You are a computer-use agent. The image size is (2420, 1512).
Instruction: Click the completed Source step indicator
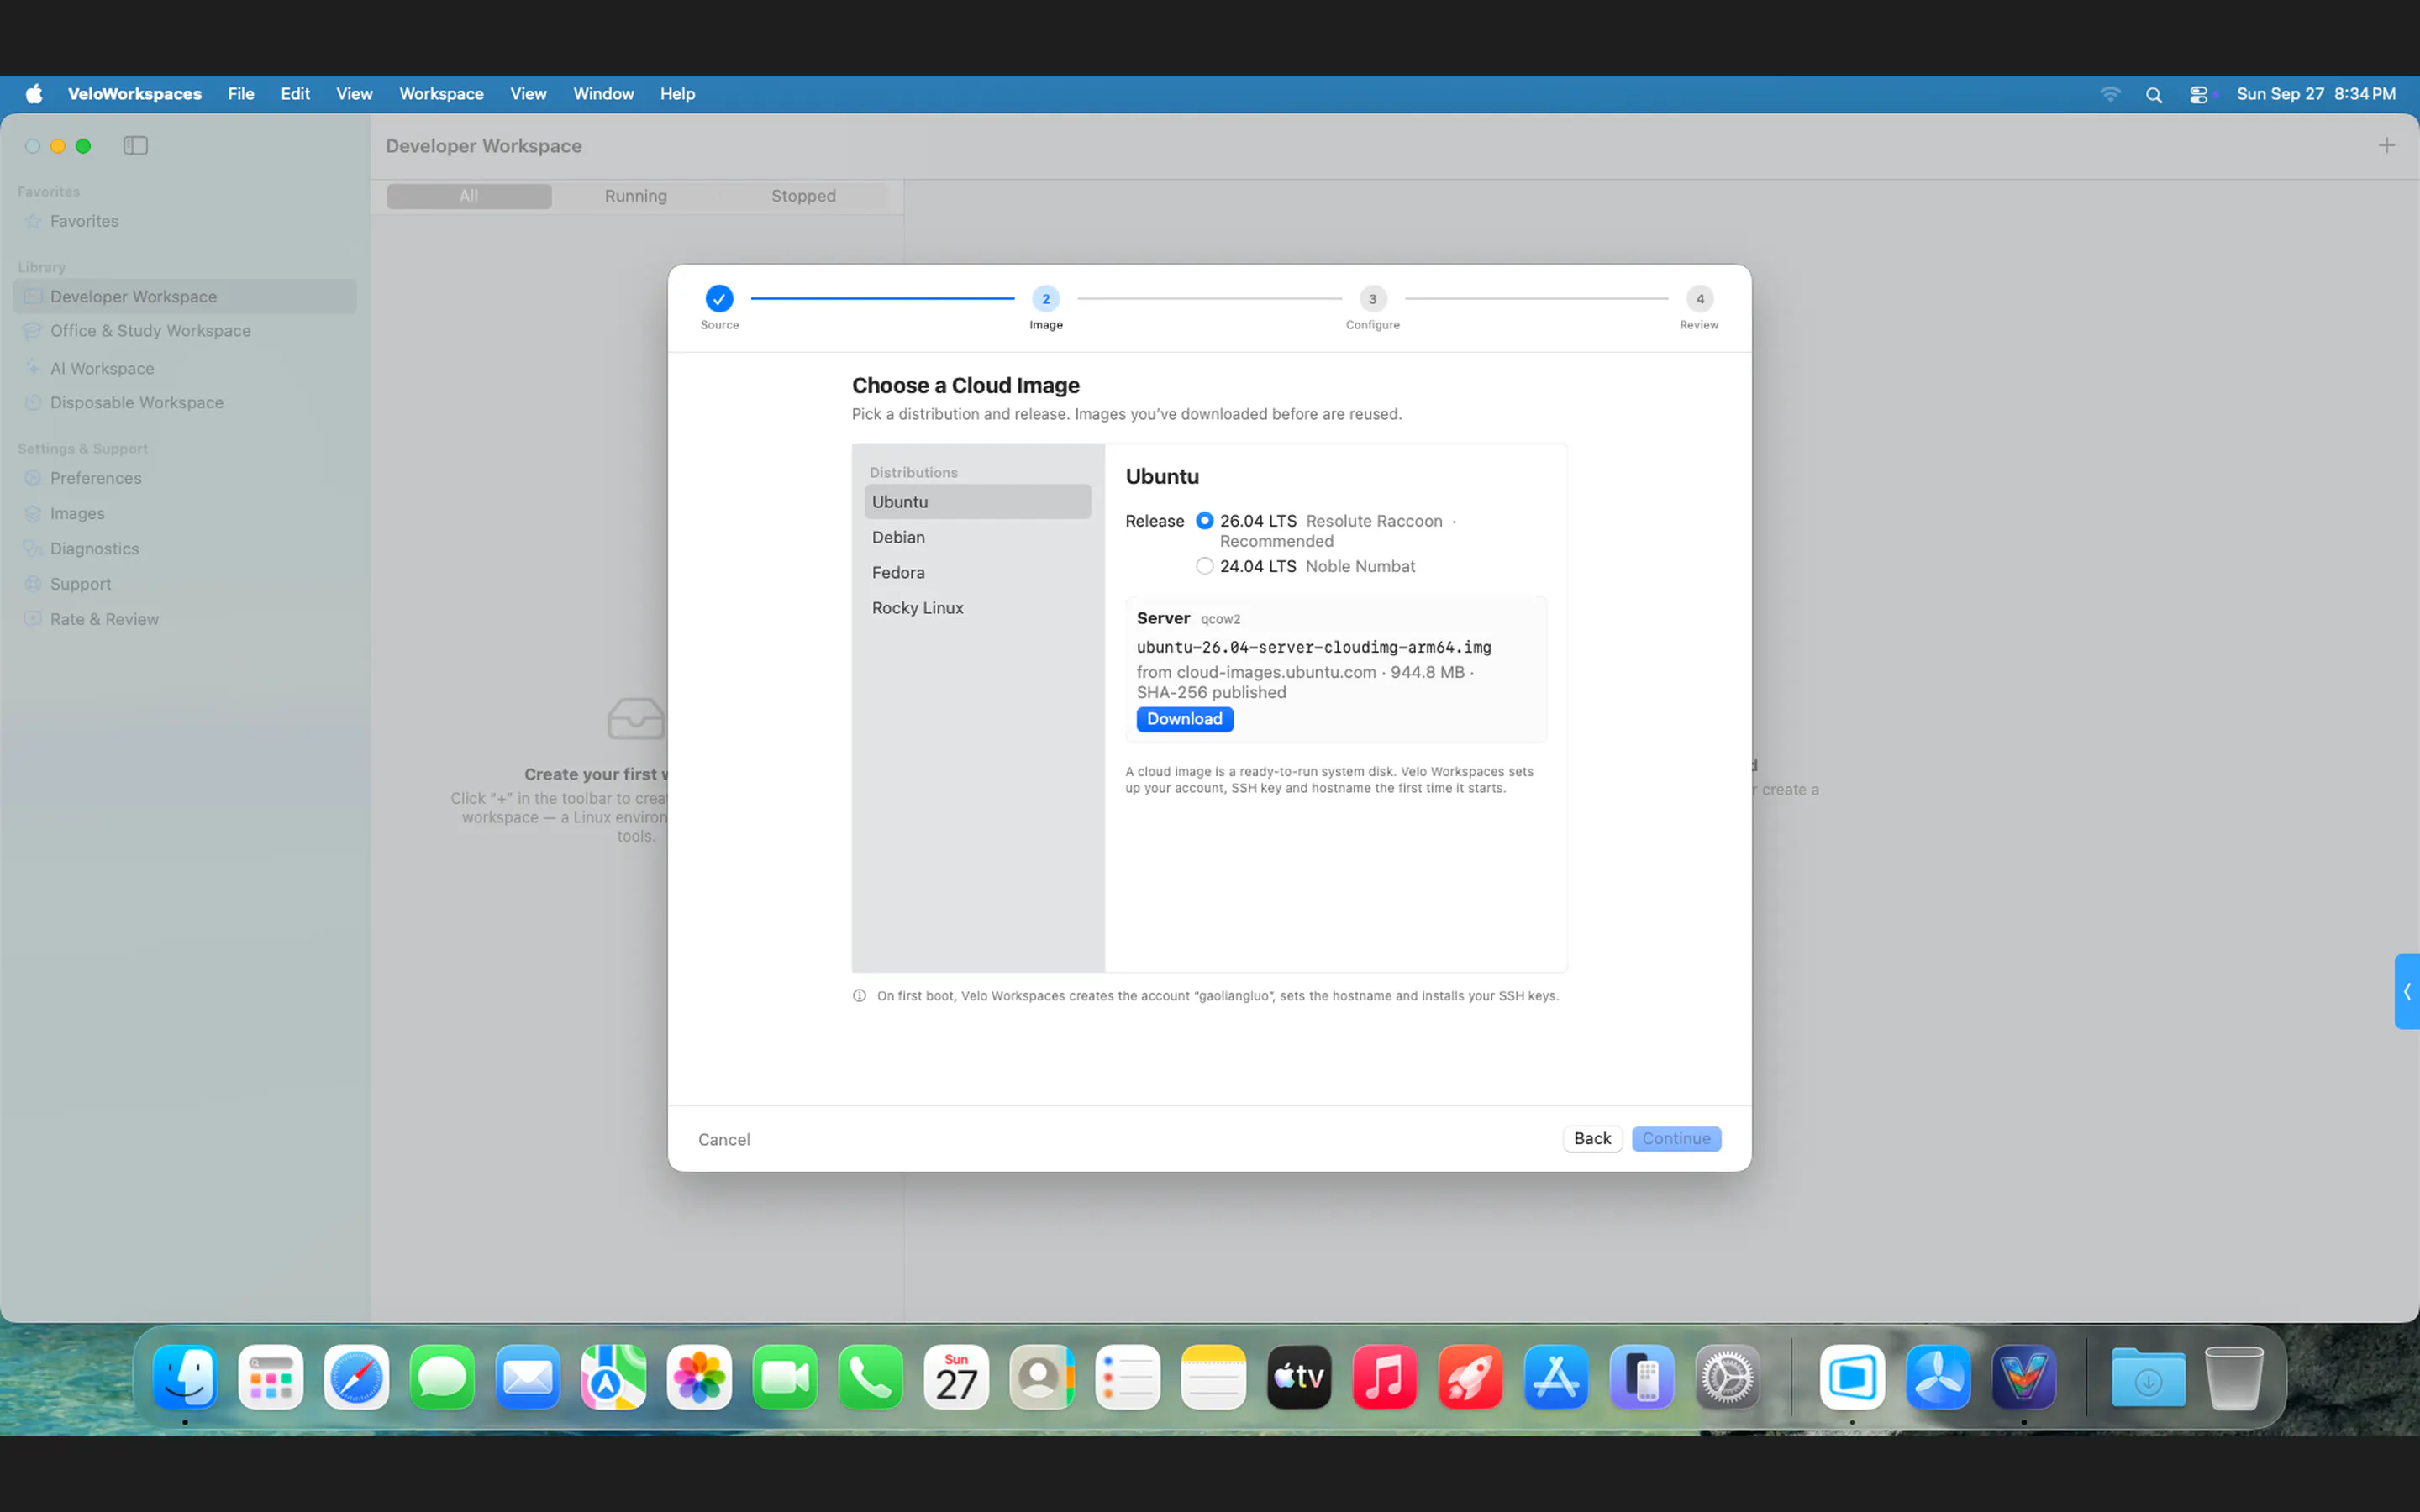point(719,298)
